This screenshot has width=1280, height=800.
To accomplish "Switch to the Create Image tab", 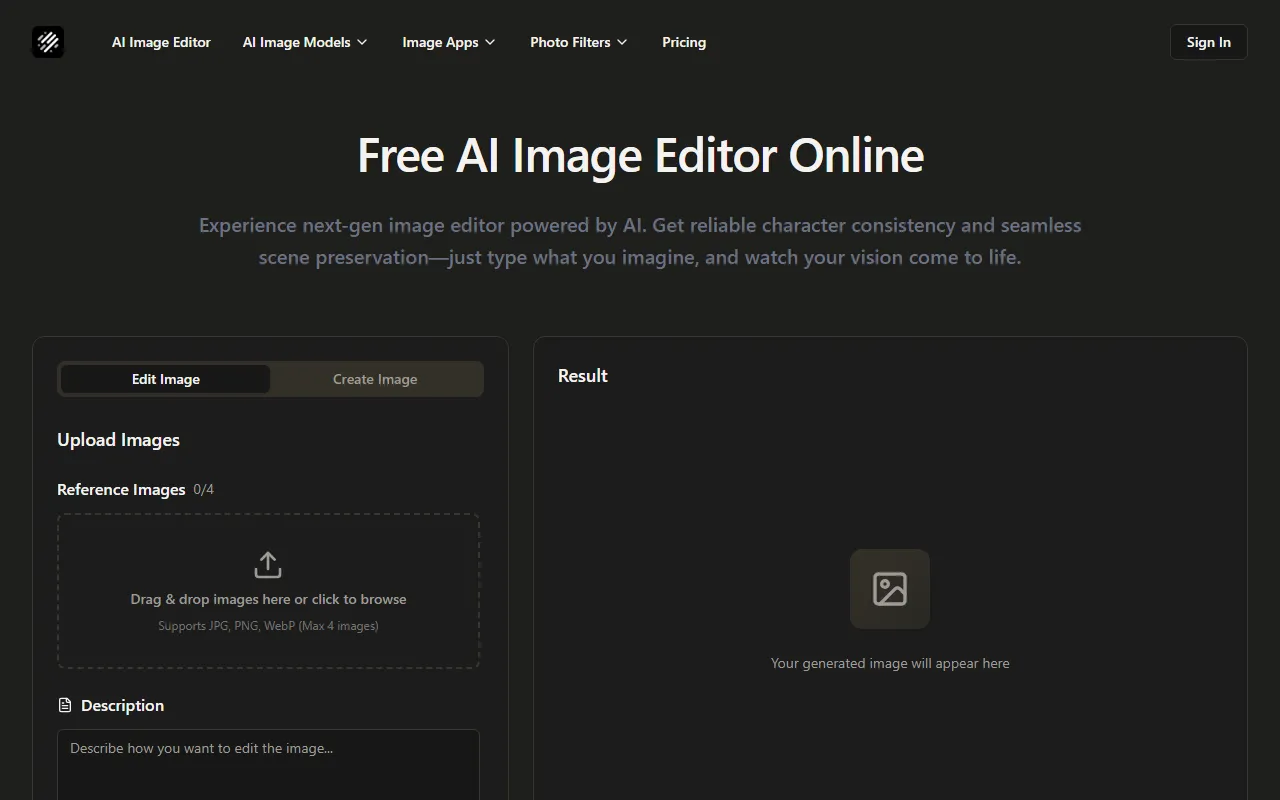I will pos(375,379).
